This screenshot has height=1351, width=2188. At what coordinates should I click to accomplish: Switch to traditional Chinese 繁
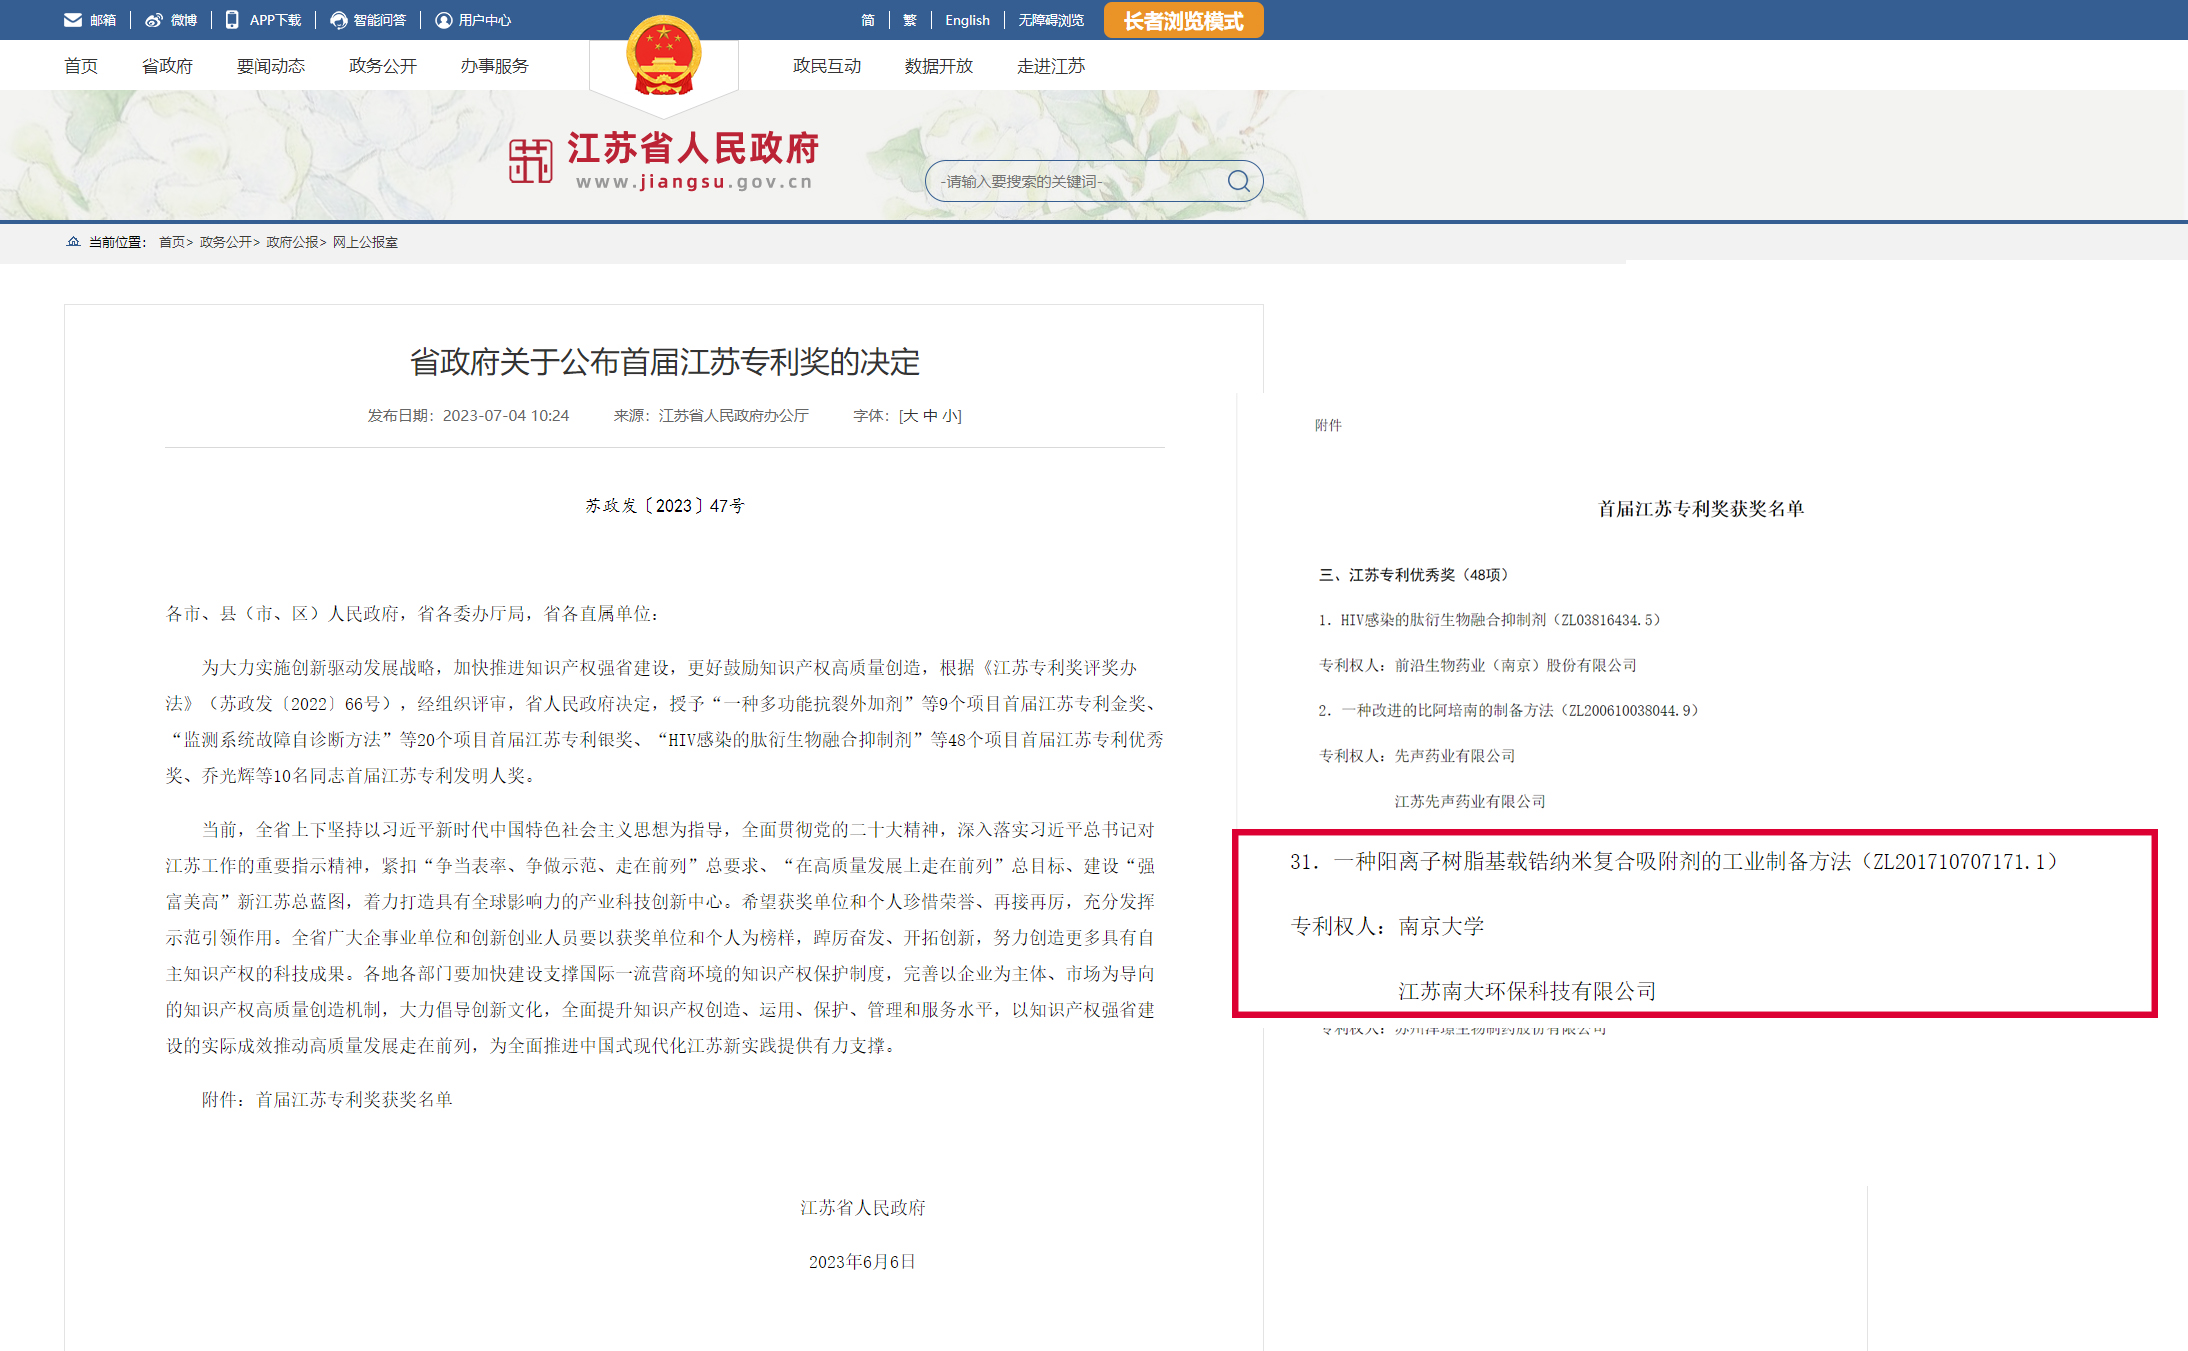(x=909, y=20)
